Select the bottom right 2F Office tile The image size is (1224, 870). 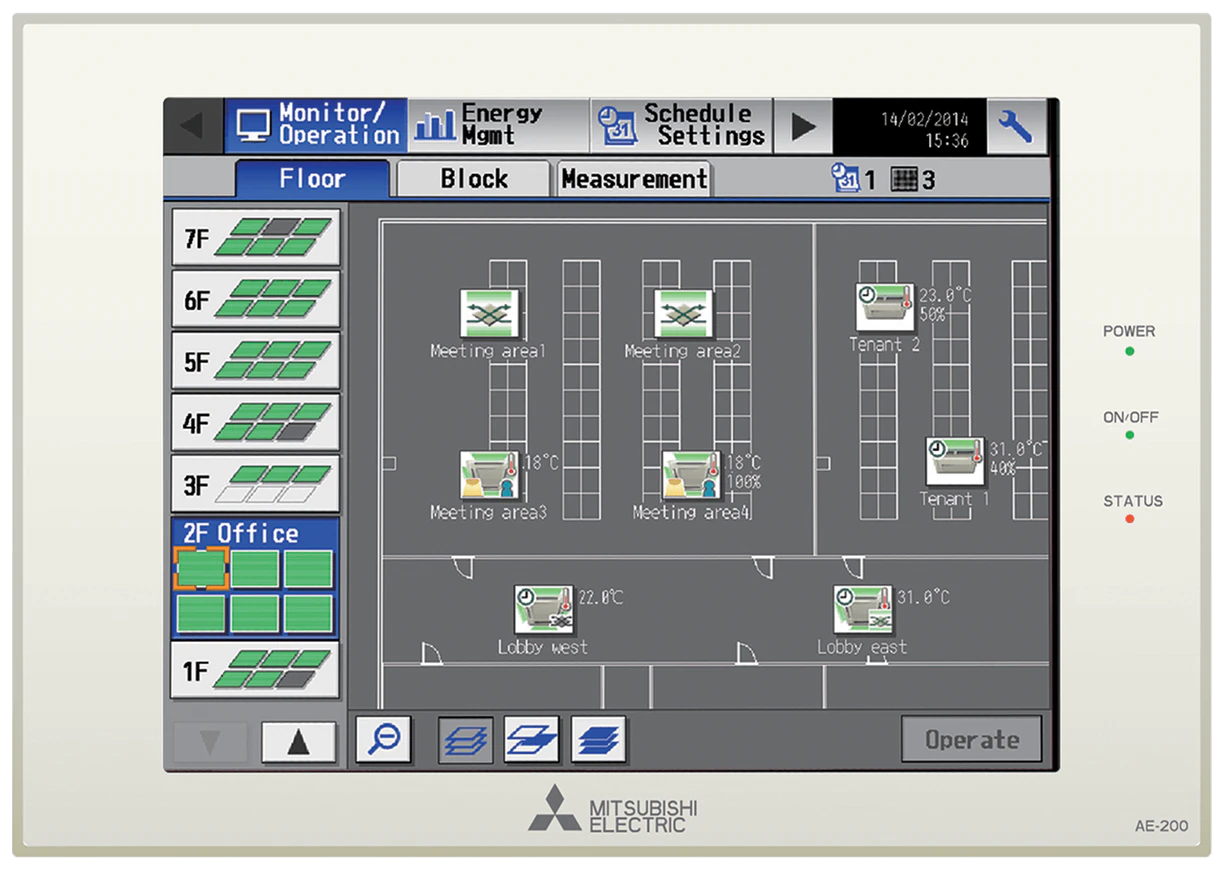click(309, 613)
